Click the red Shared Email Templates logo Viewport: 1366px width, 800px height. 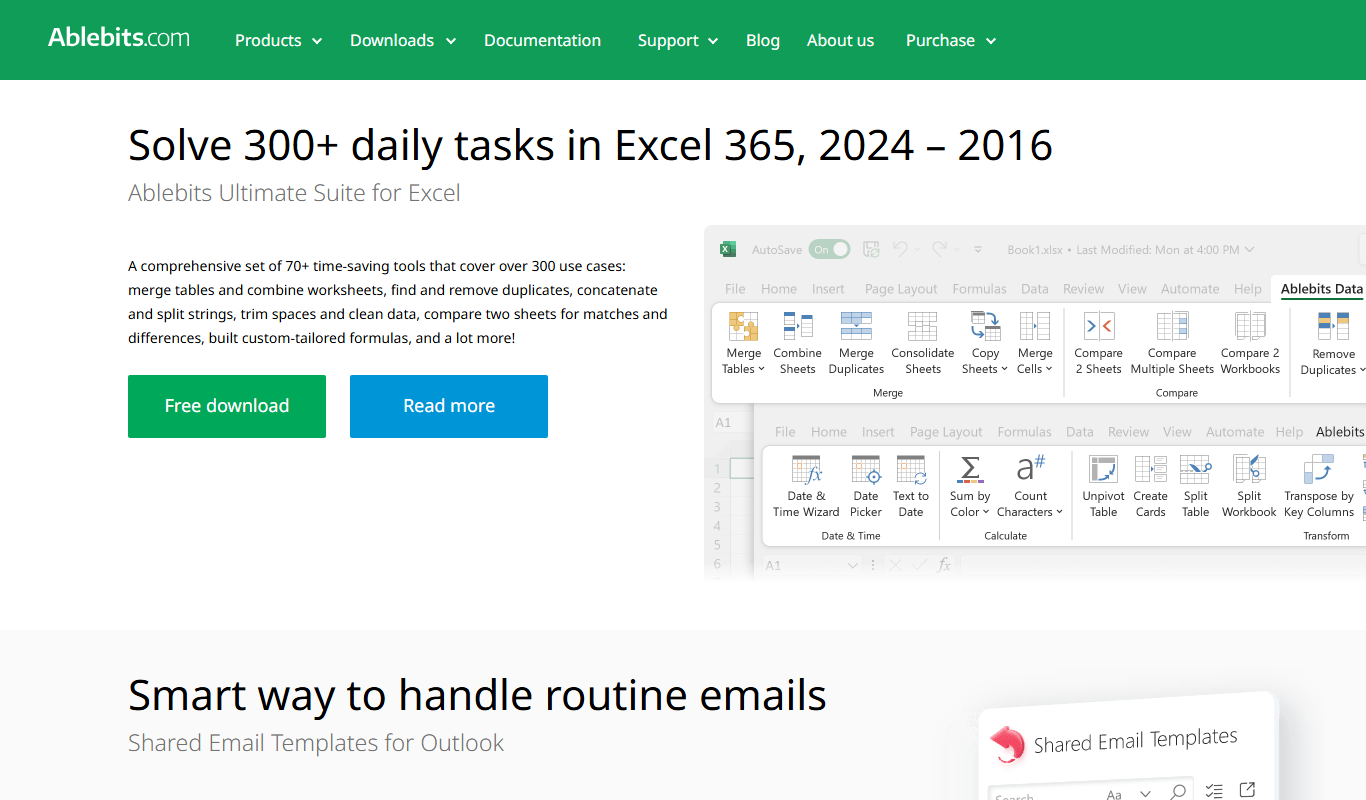(1007, 745)
